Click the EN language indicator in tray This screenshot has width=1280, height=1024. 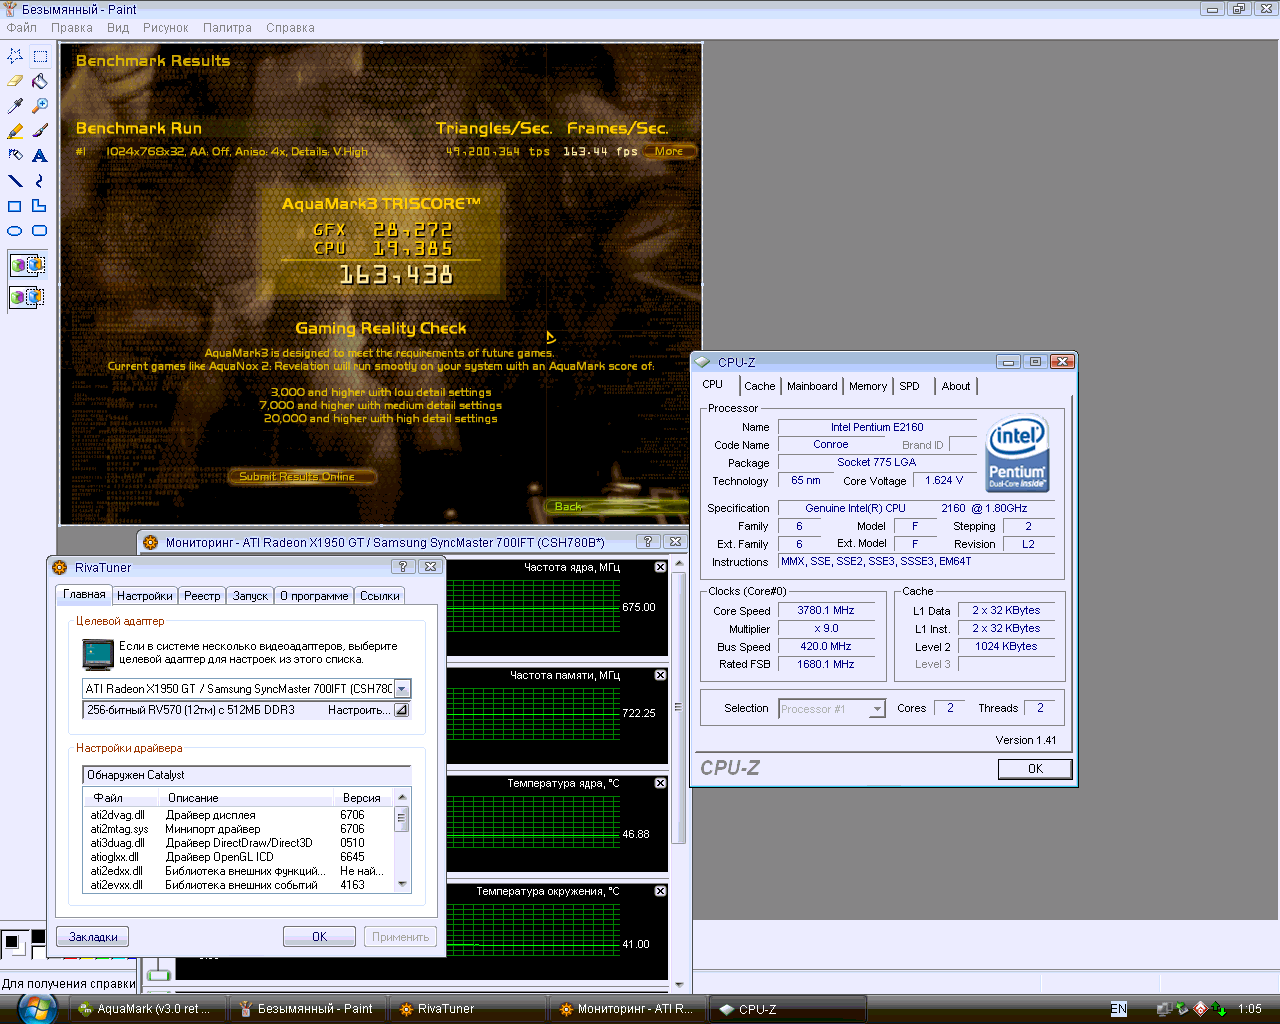pos(1119,1009)
